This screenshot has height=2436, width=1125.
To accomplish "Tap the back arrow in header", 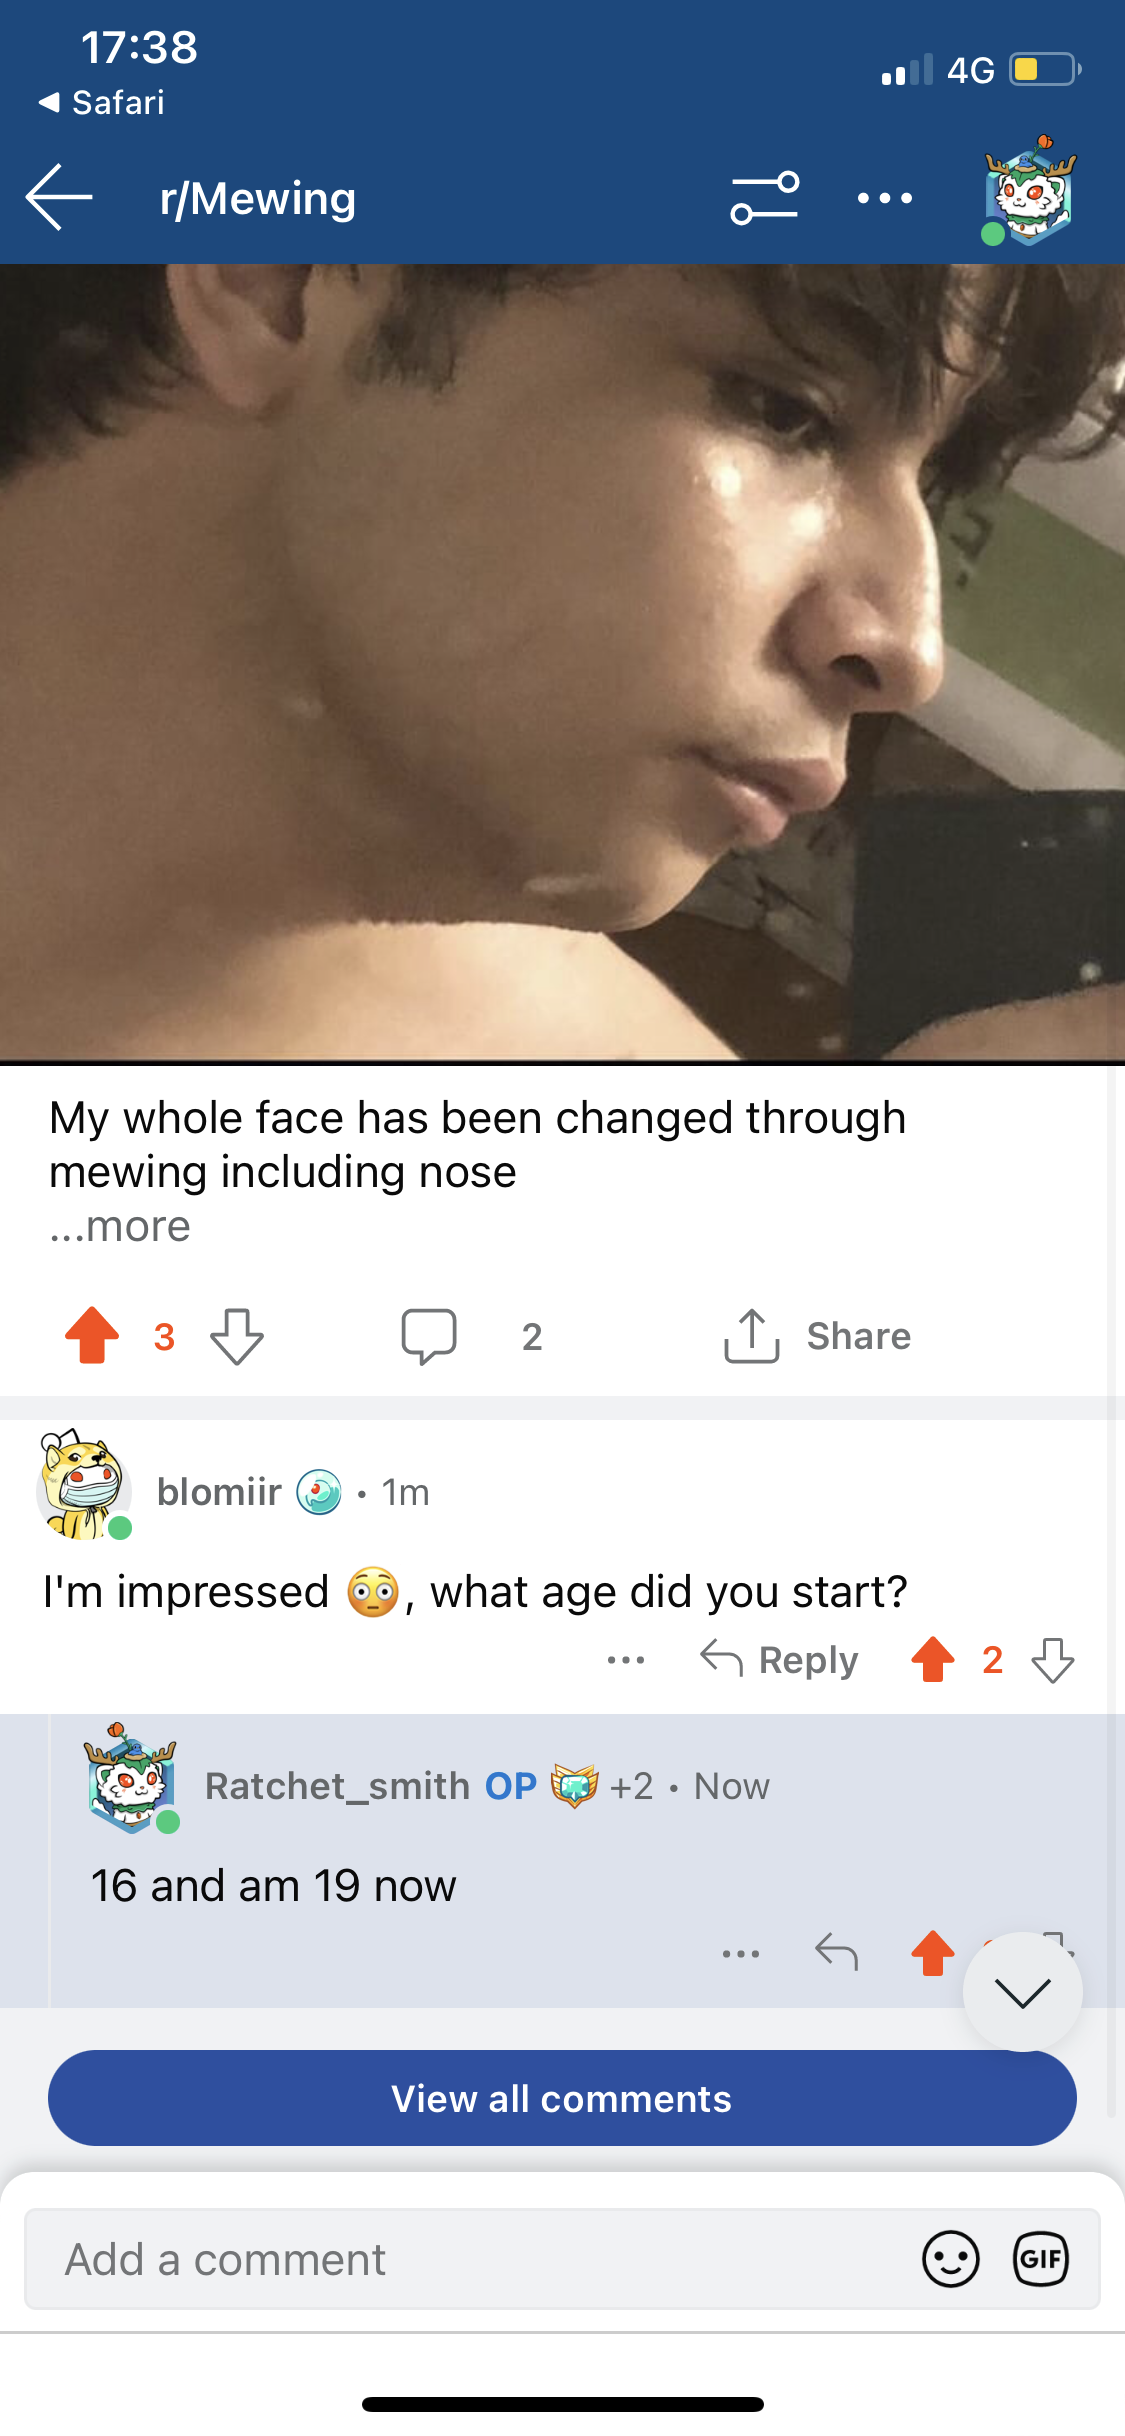I will [x=59, y=197].
